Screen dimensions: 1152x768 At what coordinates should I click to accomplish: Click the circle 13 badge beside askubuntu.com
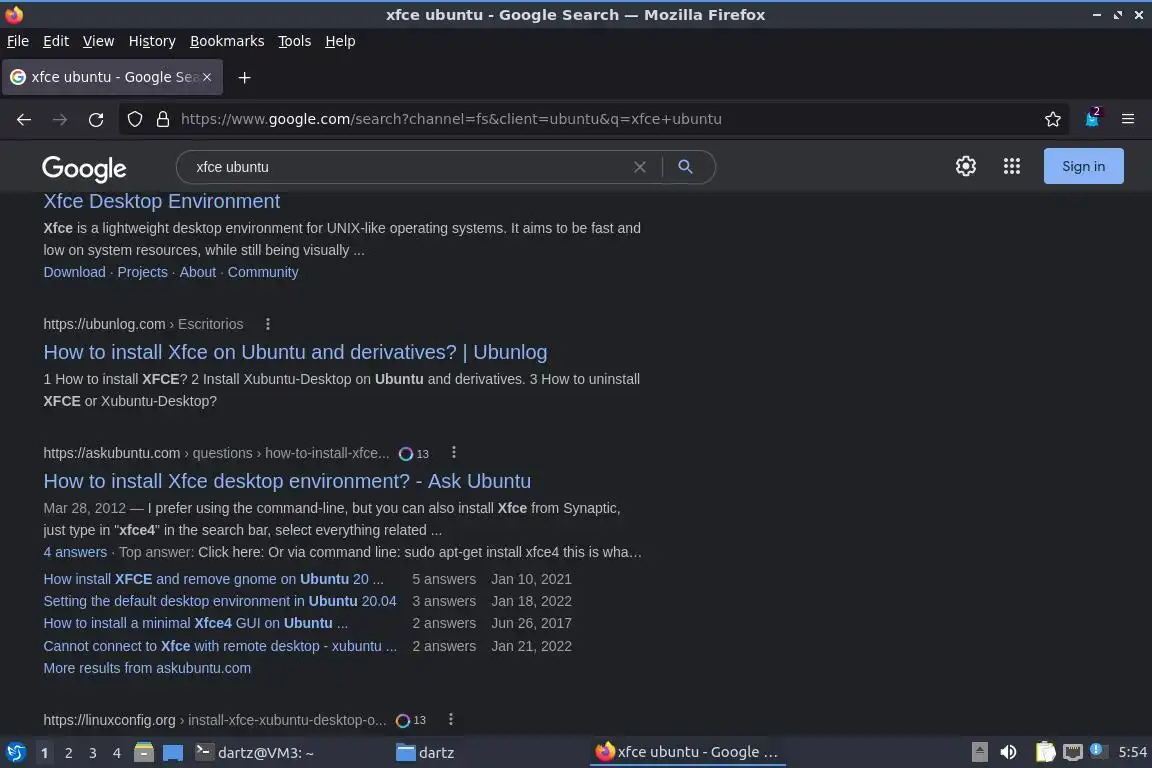pos(414,453)
